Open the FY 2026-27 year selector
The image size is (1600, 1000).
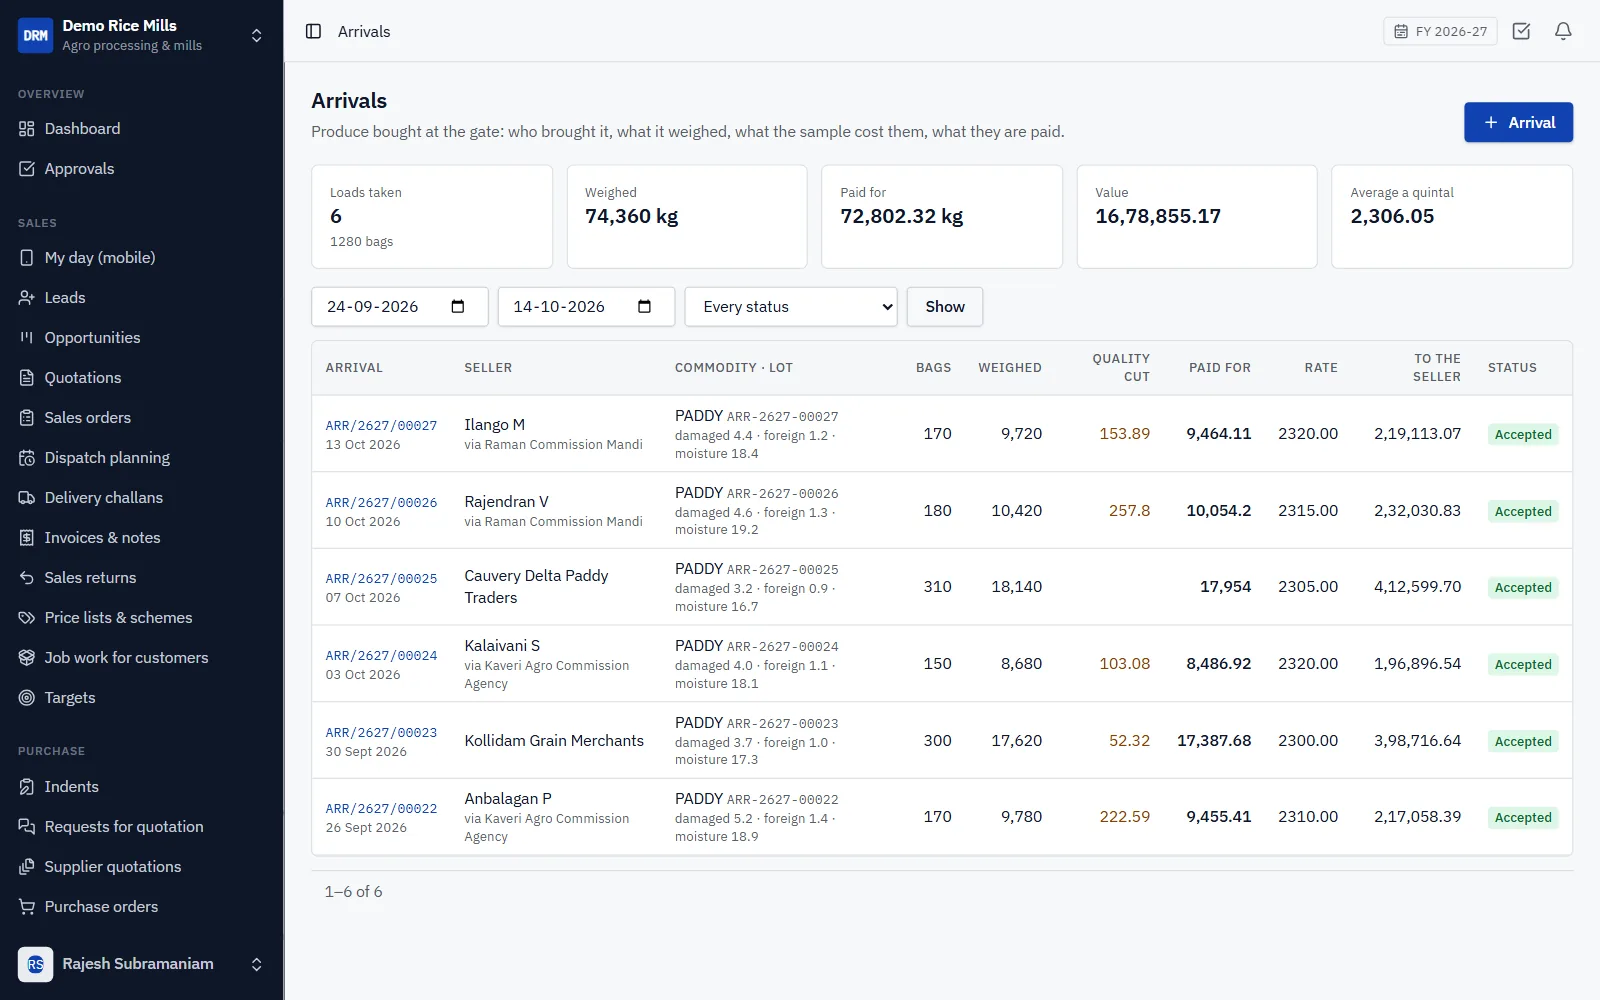tap(1440, 31)
